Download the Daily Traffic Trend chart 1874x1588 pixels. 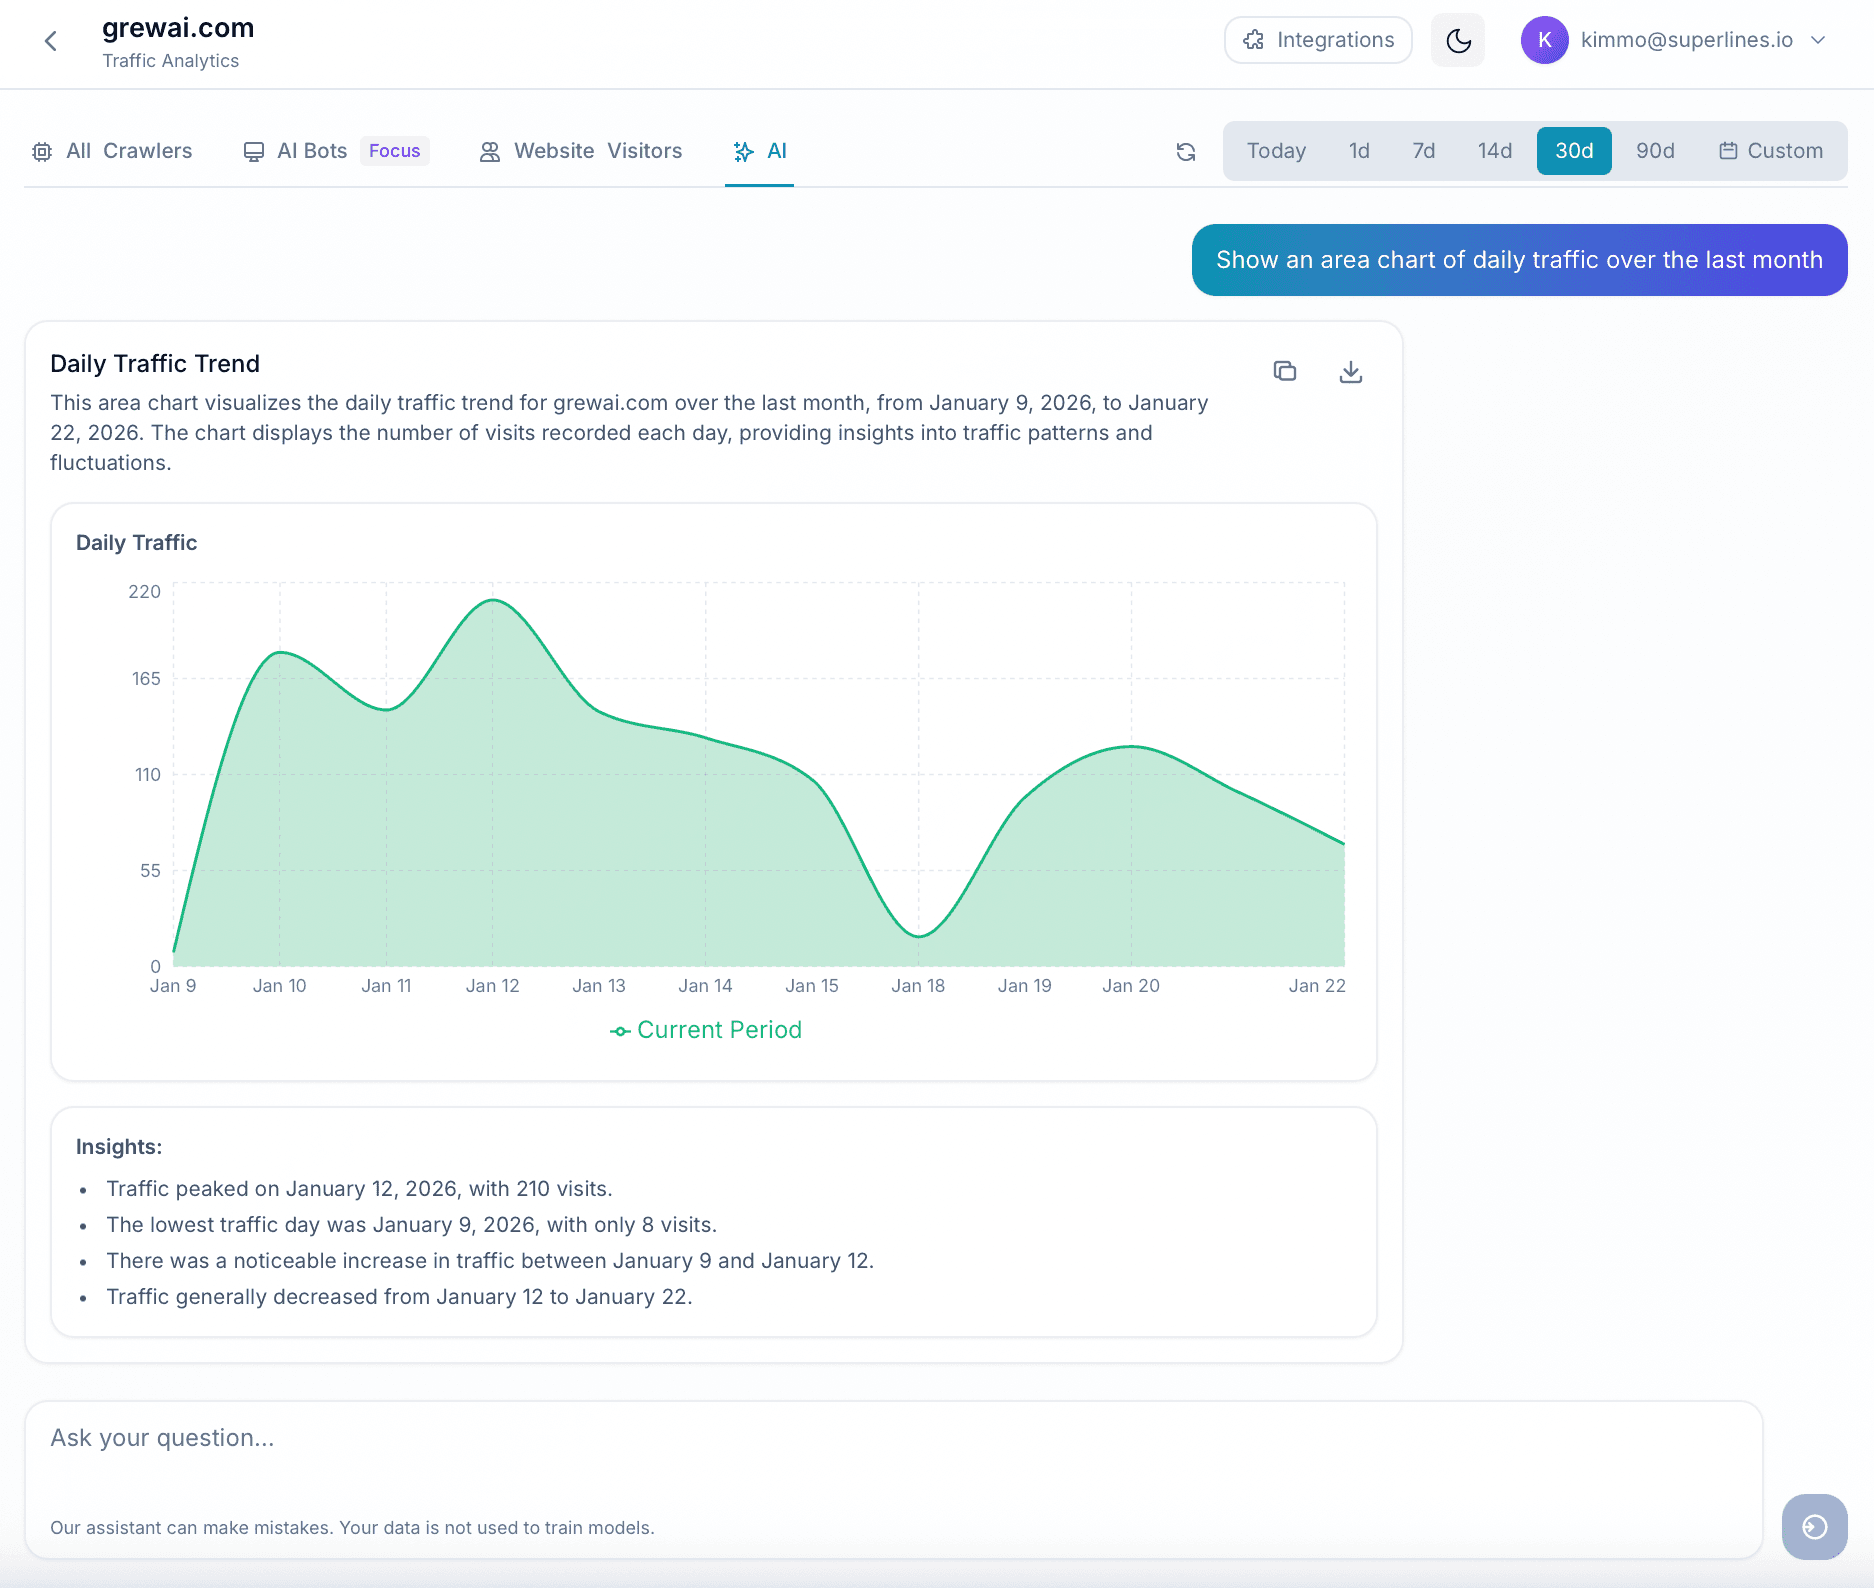(x=1350, y=371)
